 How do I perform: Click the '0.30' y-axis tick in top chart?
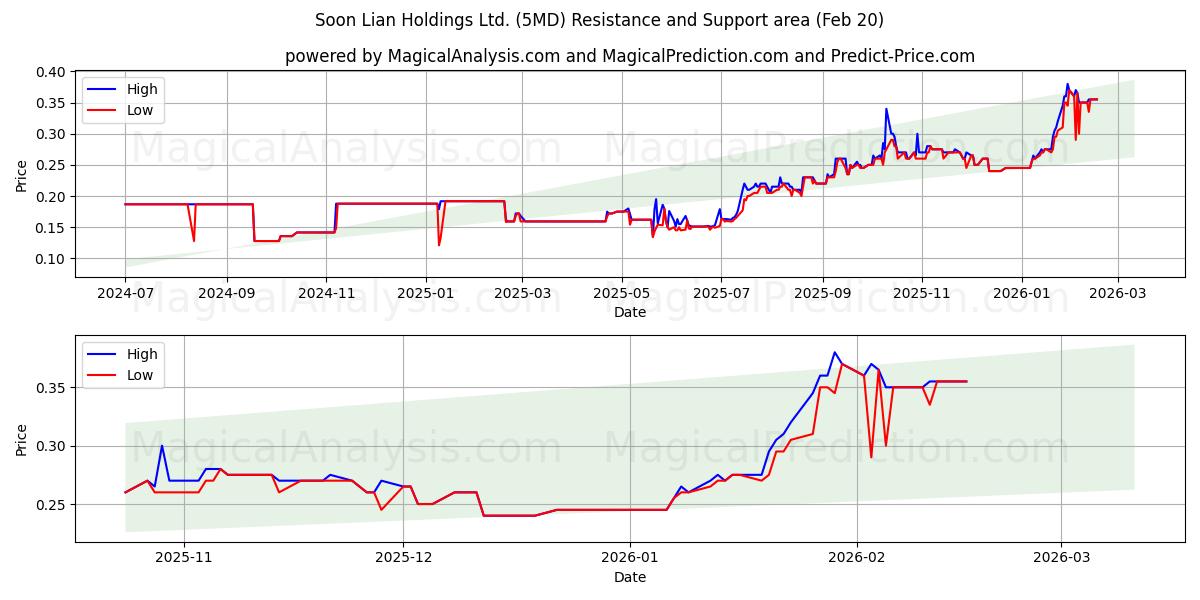(x=52, y=134)
